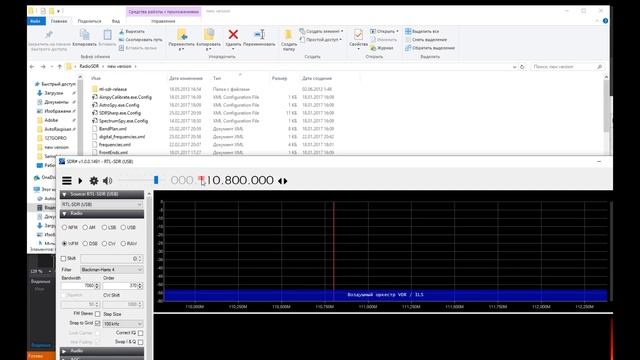Select the DSB radio mode
This screenshot has width=640, height=360.
90,243
